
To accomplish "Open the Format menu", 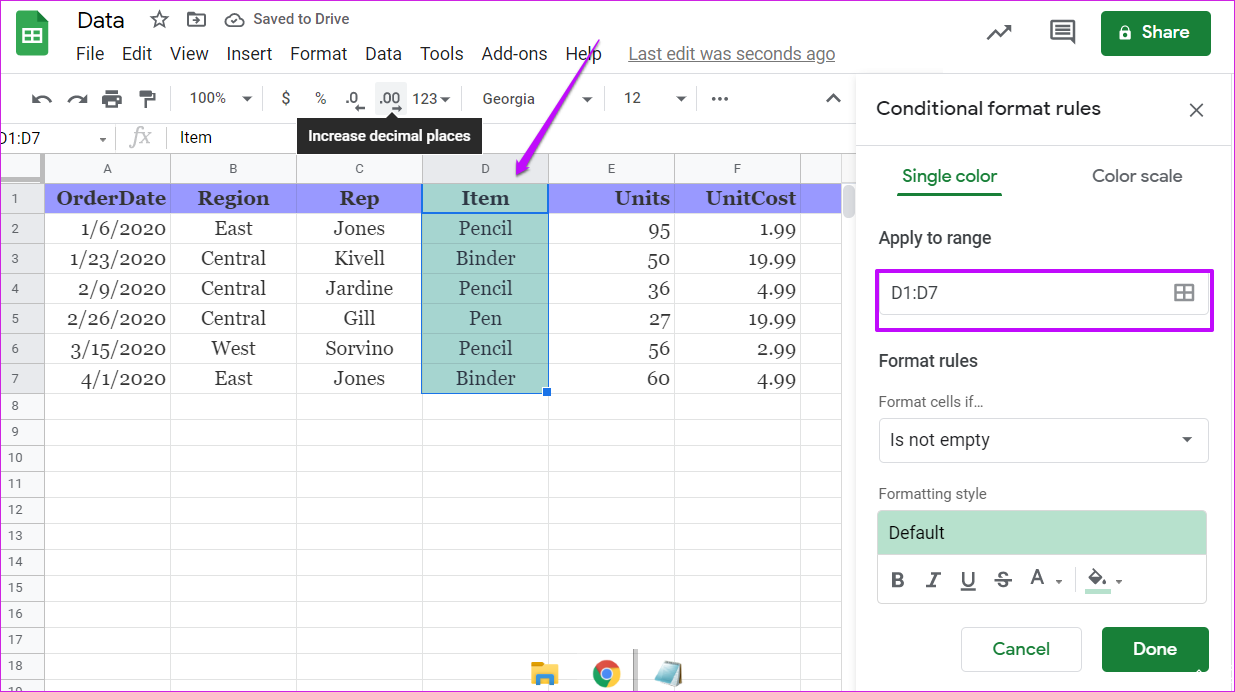I will (318, 54).
